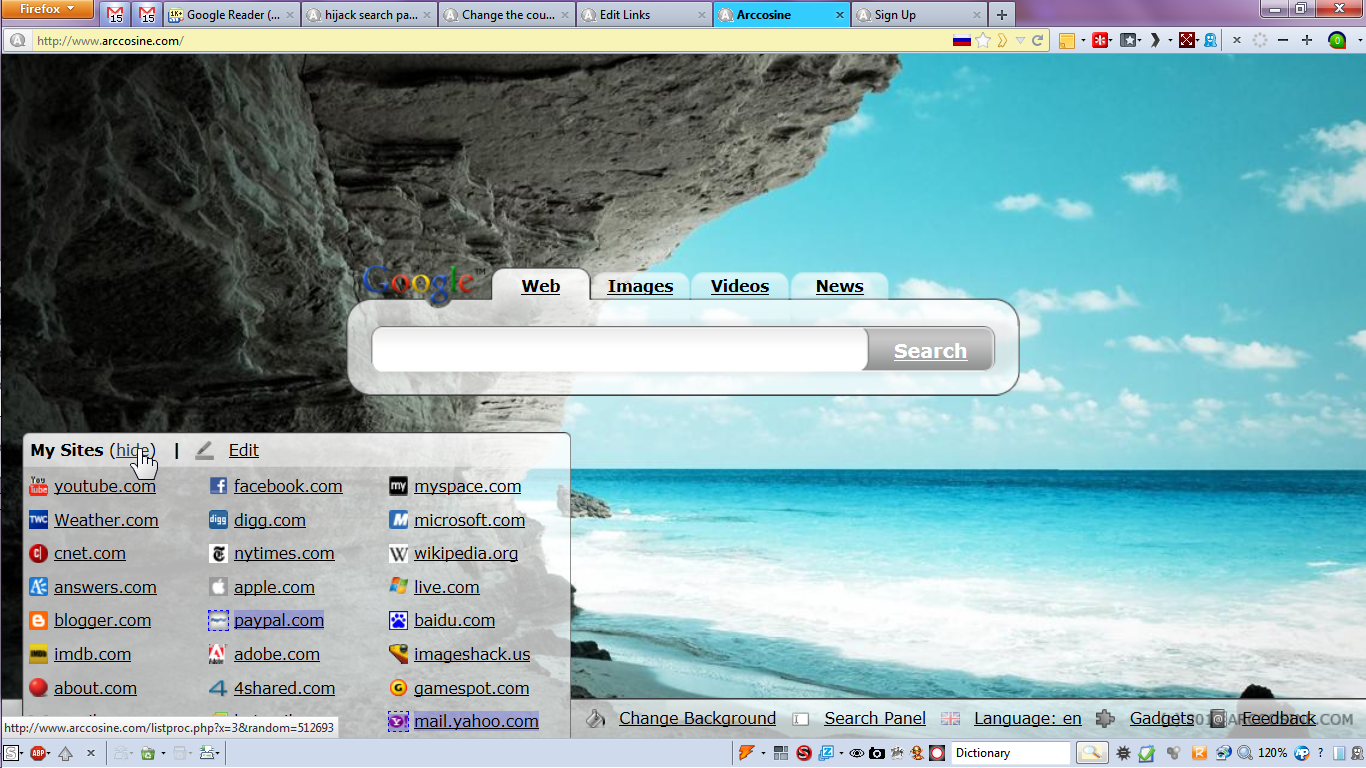Click the magnifier search button next to Dictionary
Image resolution: width=1366 pixels, height=768 pixels.
pyautogui.click(x=1091, y=753)
